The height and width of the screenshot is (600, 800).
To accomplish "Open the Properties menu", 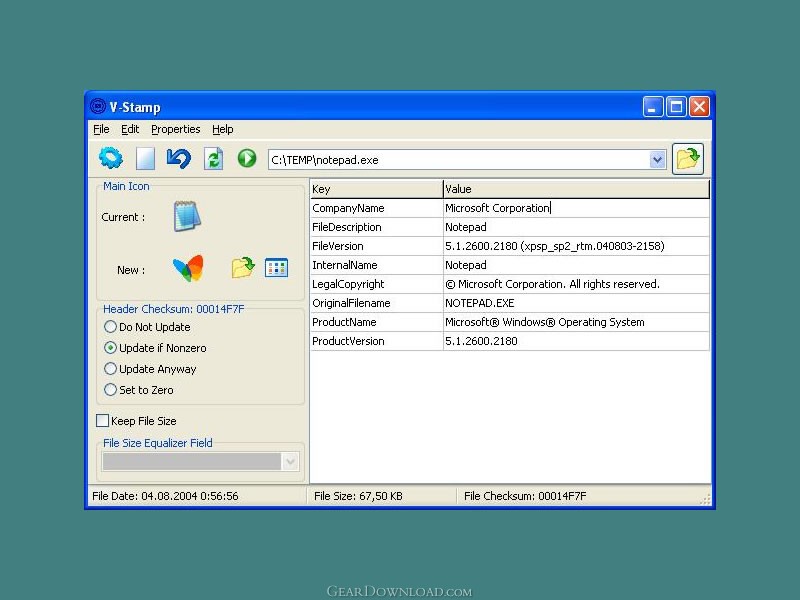I will click(176, 129).
